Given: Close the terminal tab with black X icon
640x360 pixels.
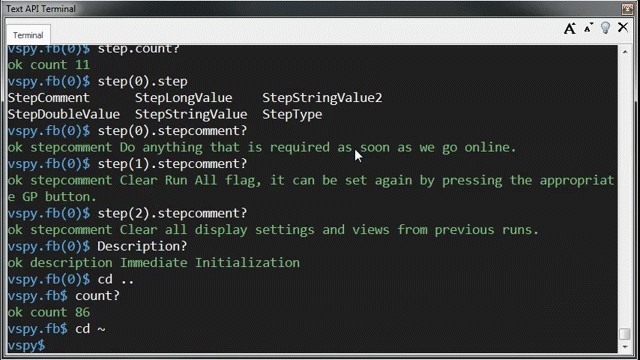Looking at the screenshot, I should pyautogui.click(x=623, y=27).
